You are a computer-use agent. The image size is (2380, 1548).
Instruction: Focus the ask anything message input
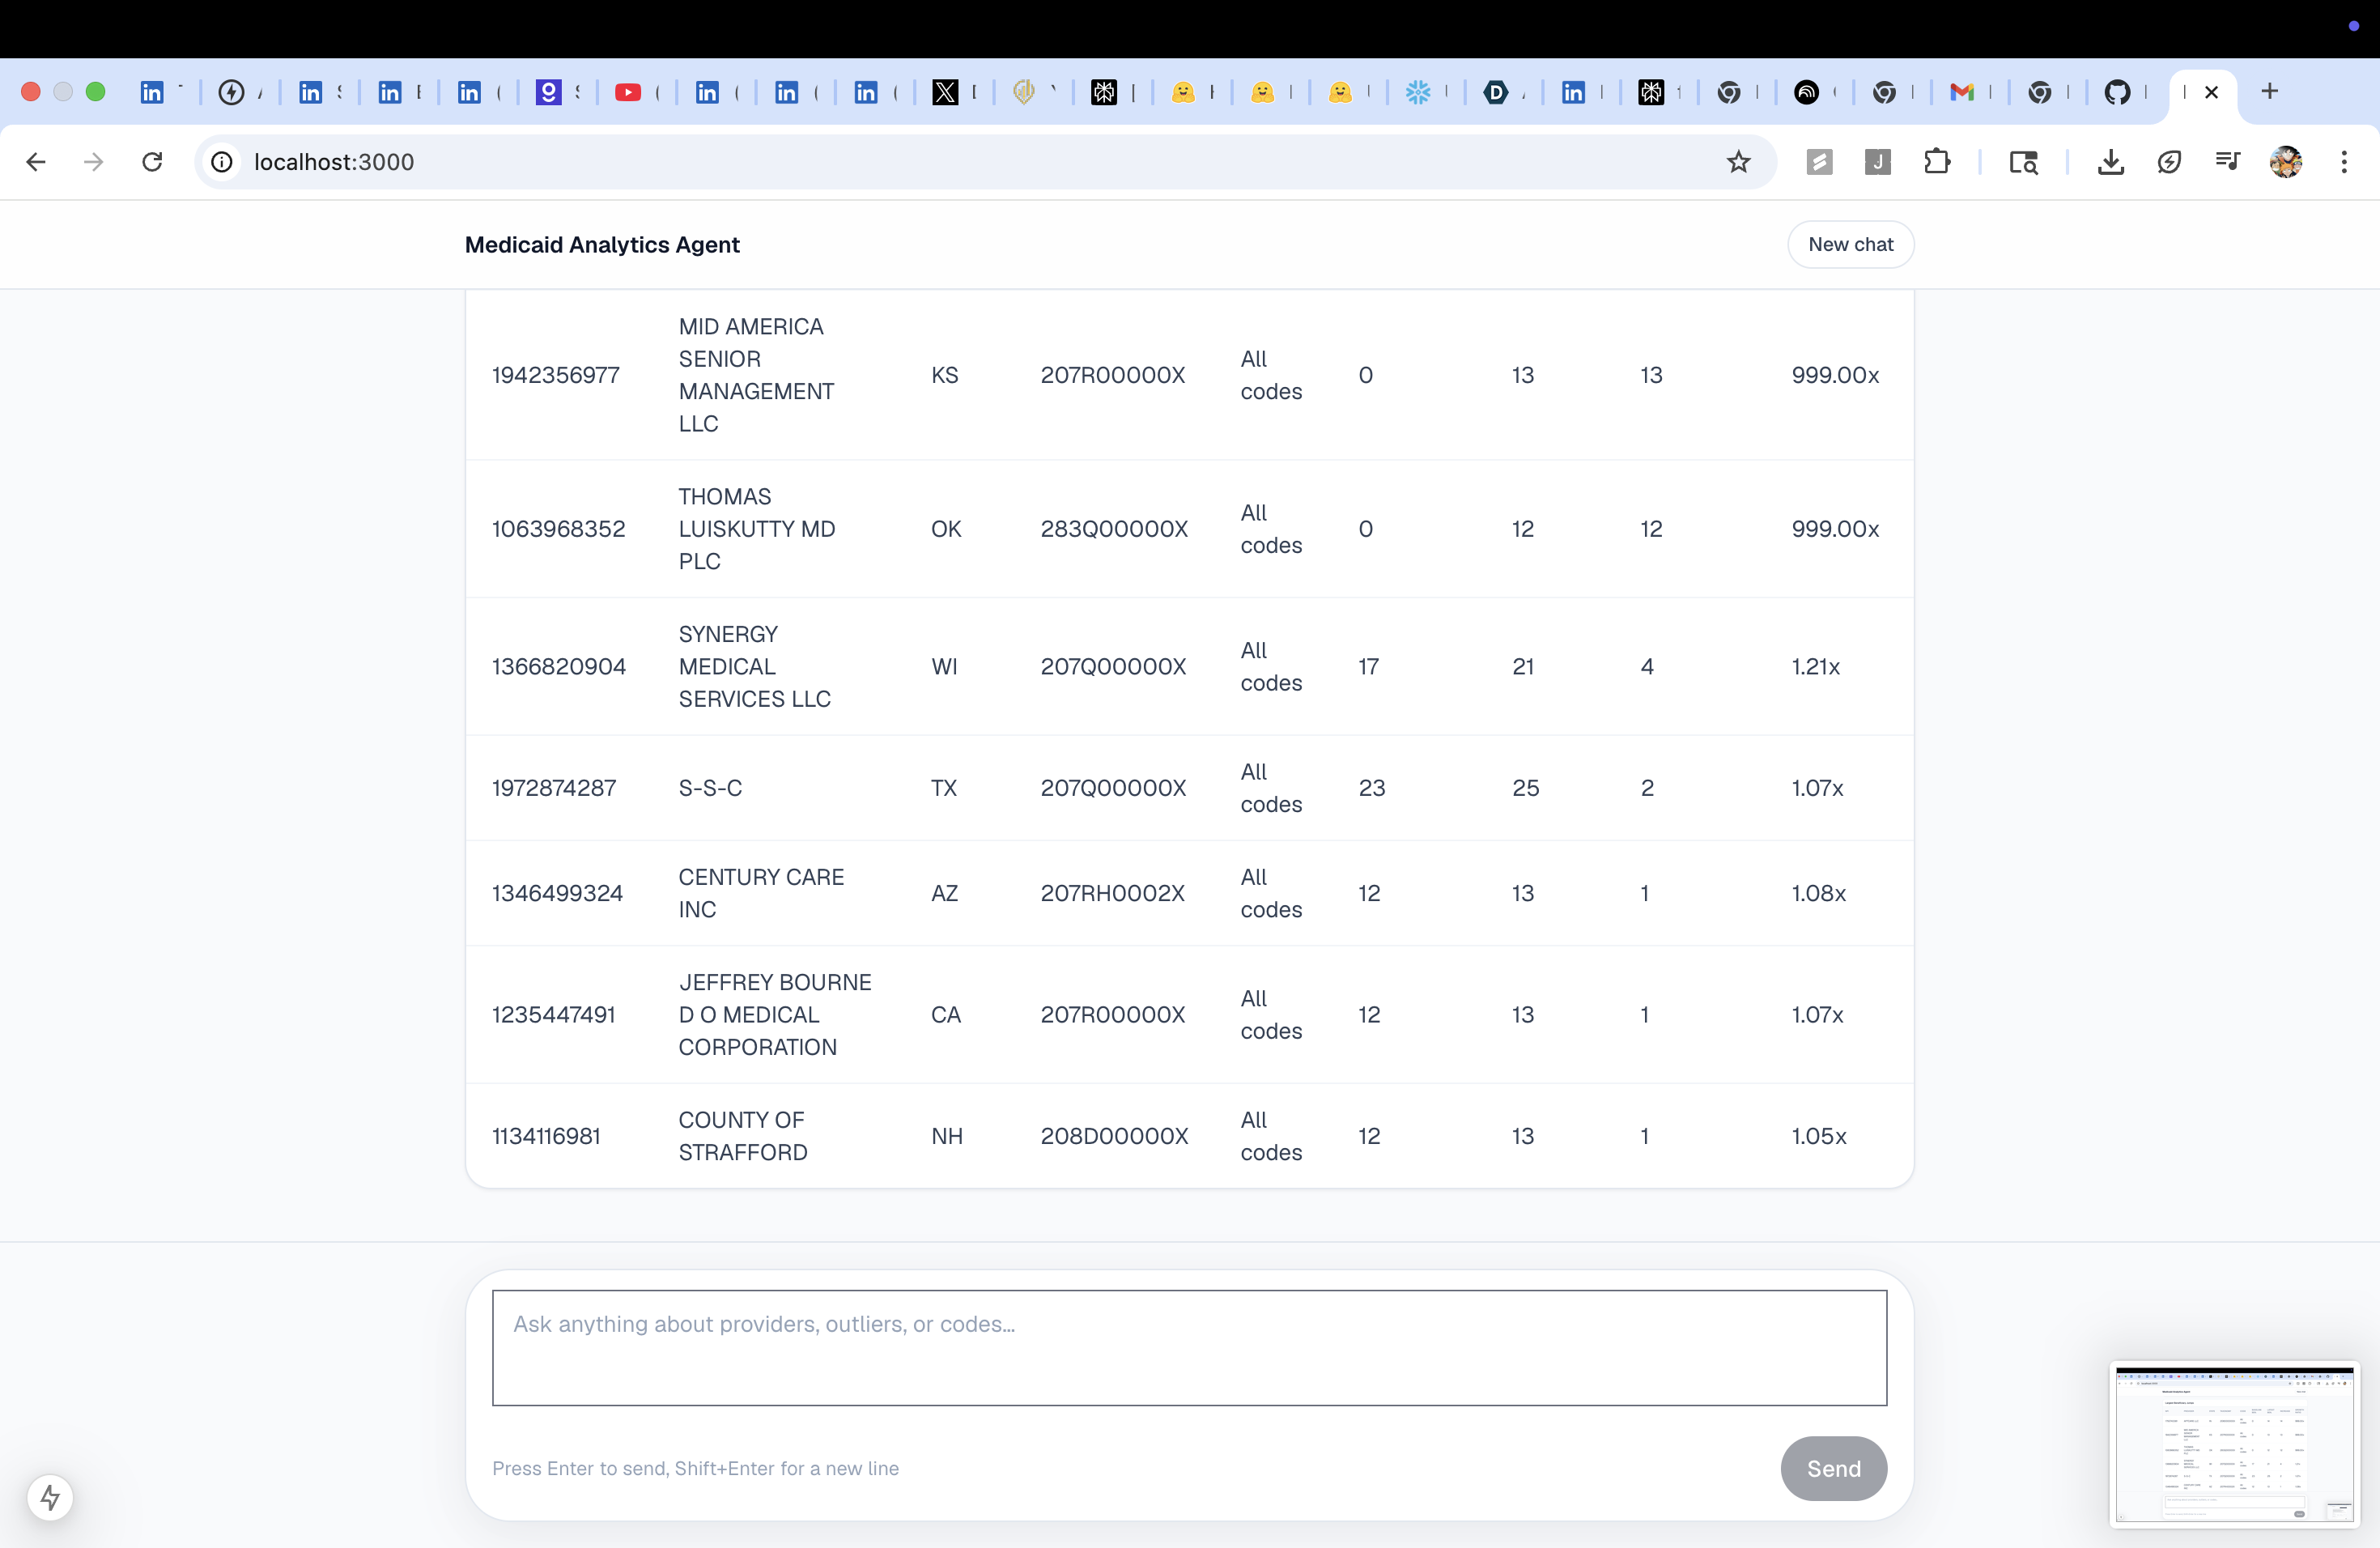click(1189, 1347)
